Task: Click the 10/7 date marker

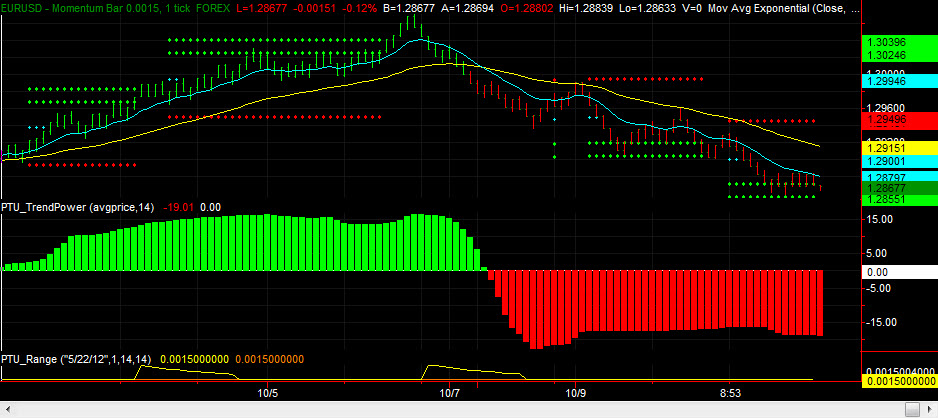Action: click(x=449, y=393)
